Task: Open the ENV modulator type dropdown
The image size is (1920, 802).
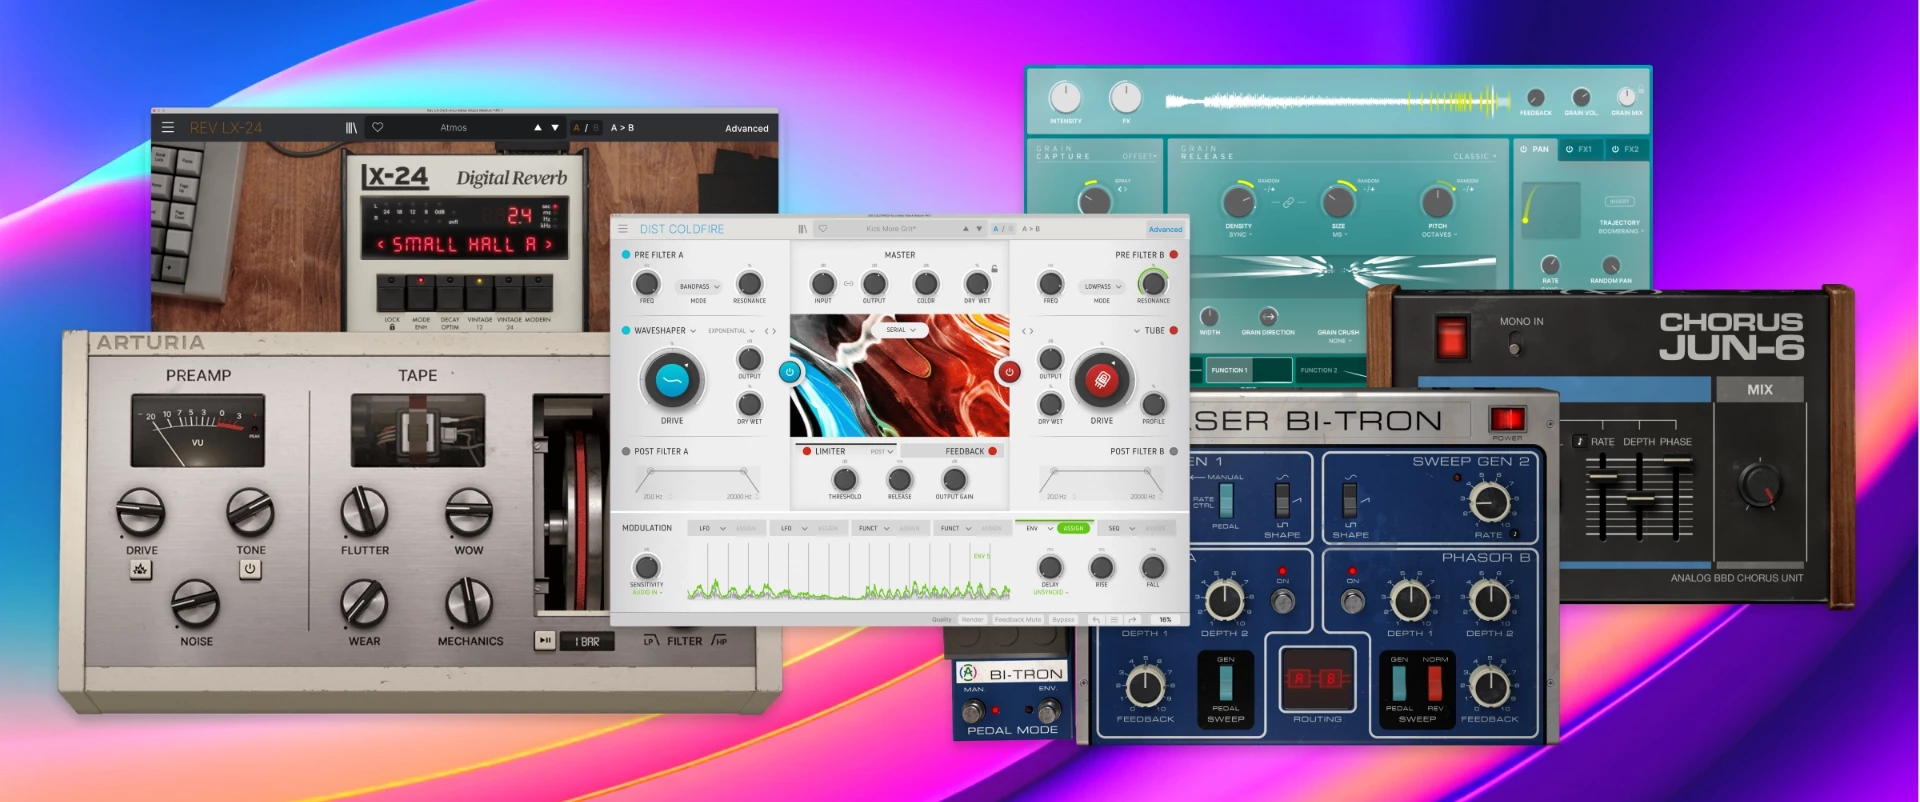Action: click(1038, 528)
